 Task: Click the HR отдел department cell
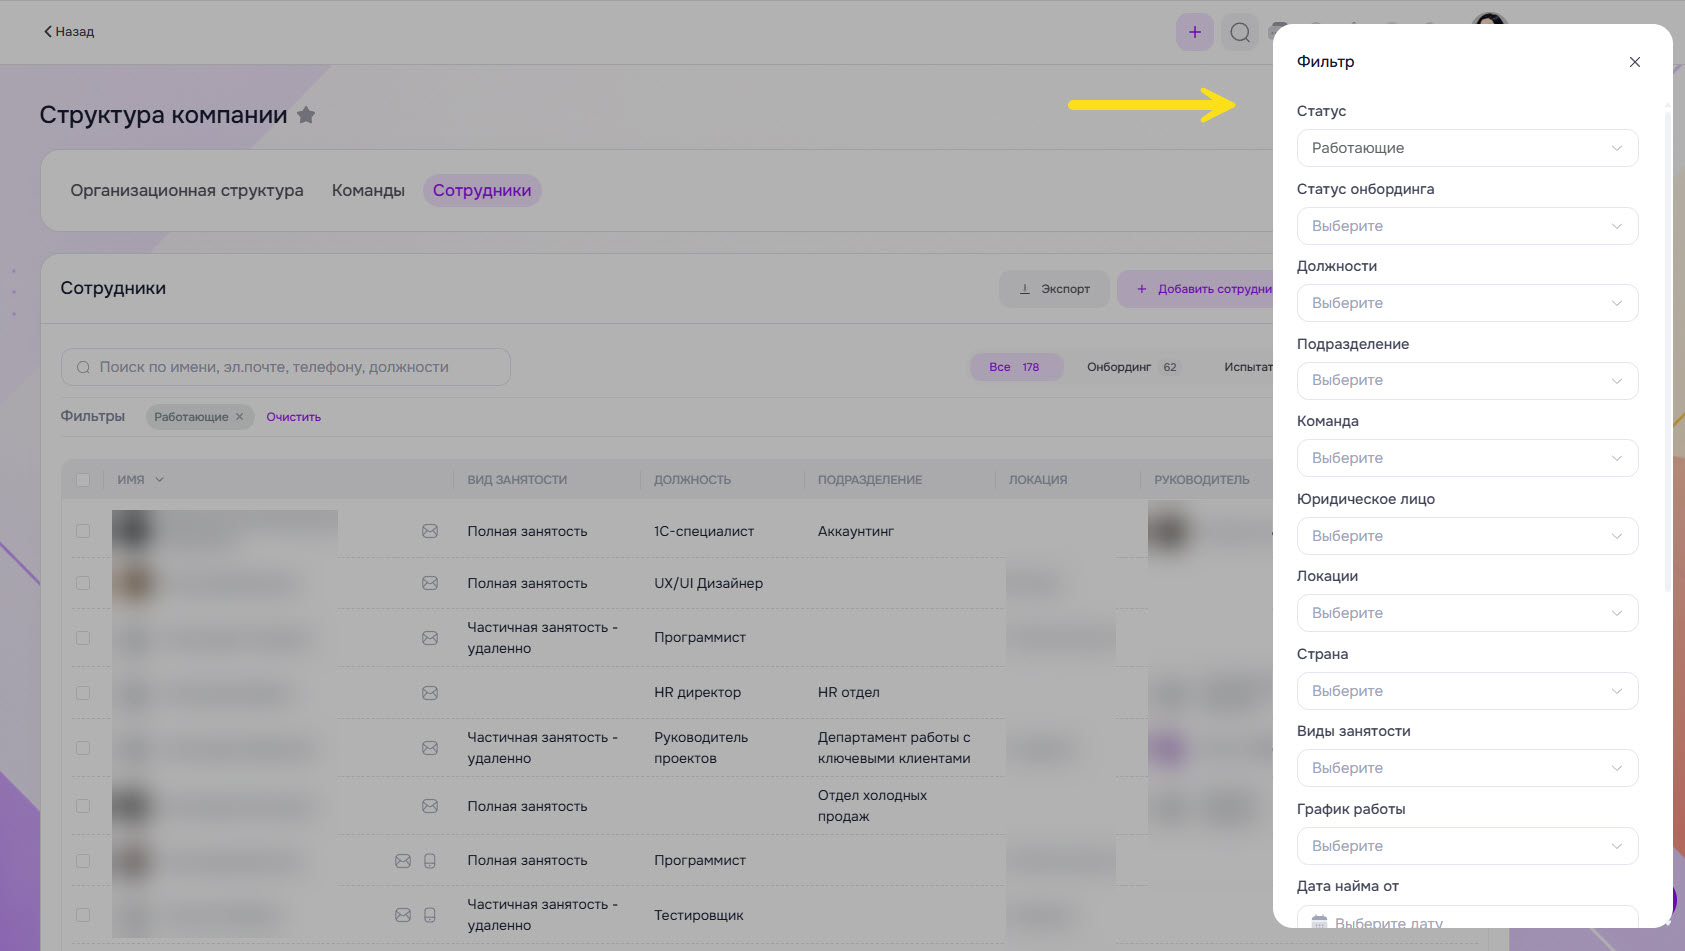click(849, 692)
